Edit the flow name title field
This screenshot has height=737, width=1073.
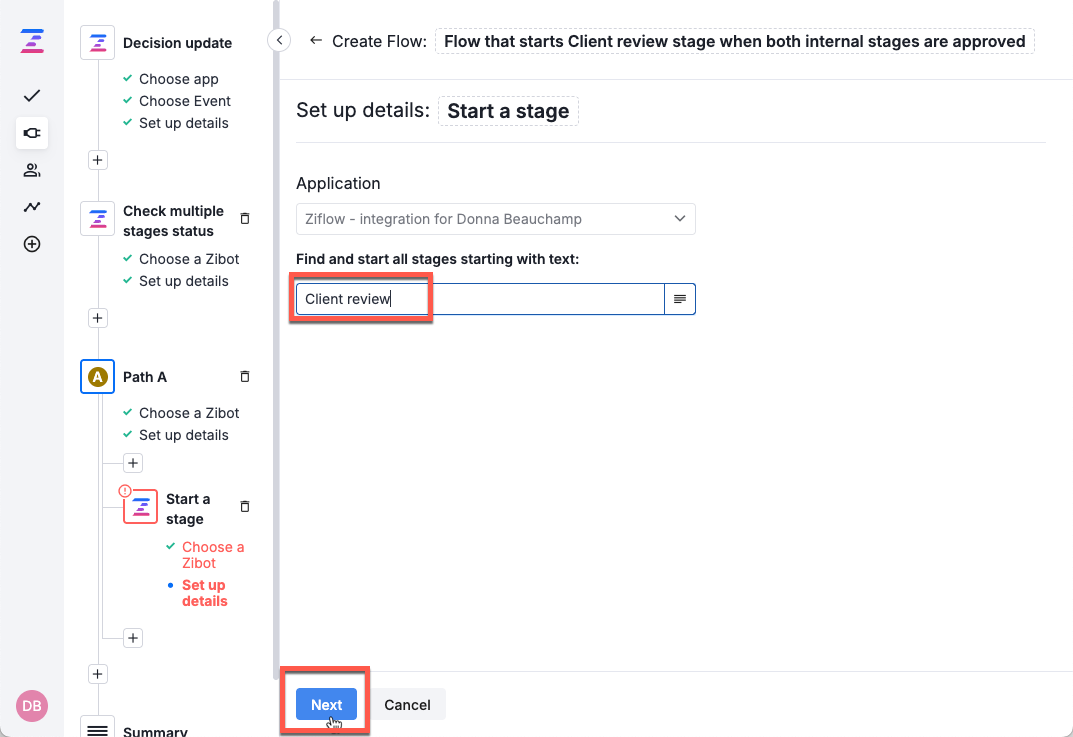click(734, 41)
